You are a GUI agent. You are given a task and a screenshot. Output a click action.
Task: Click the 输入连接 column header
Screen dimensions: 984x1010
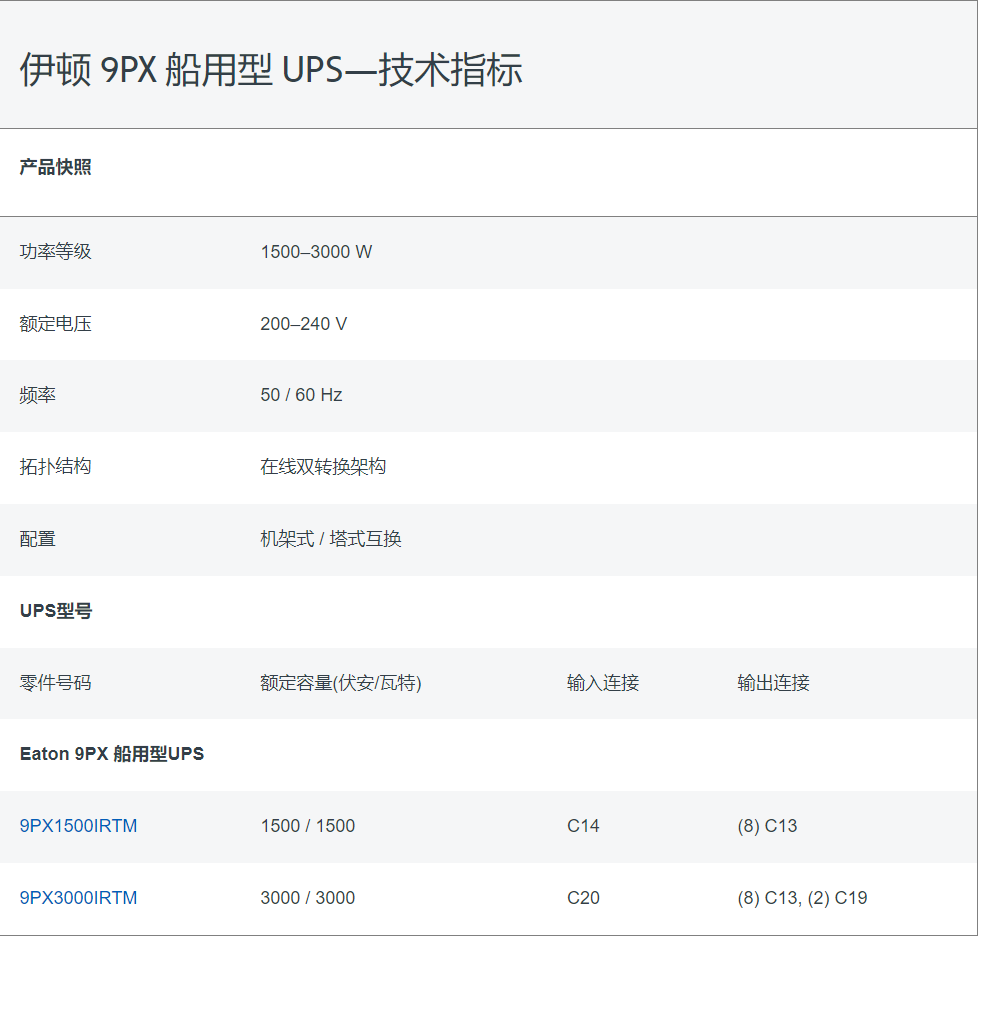tap(603, 683)
